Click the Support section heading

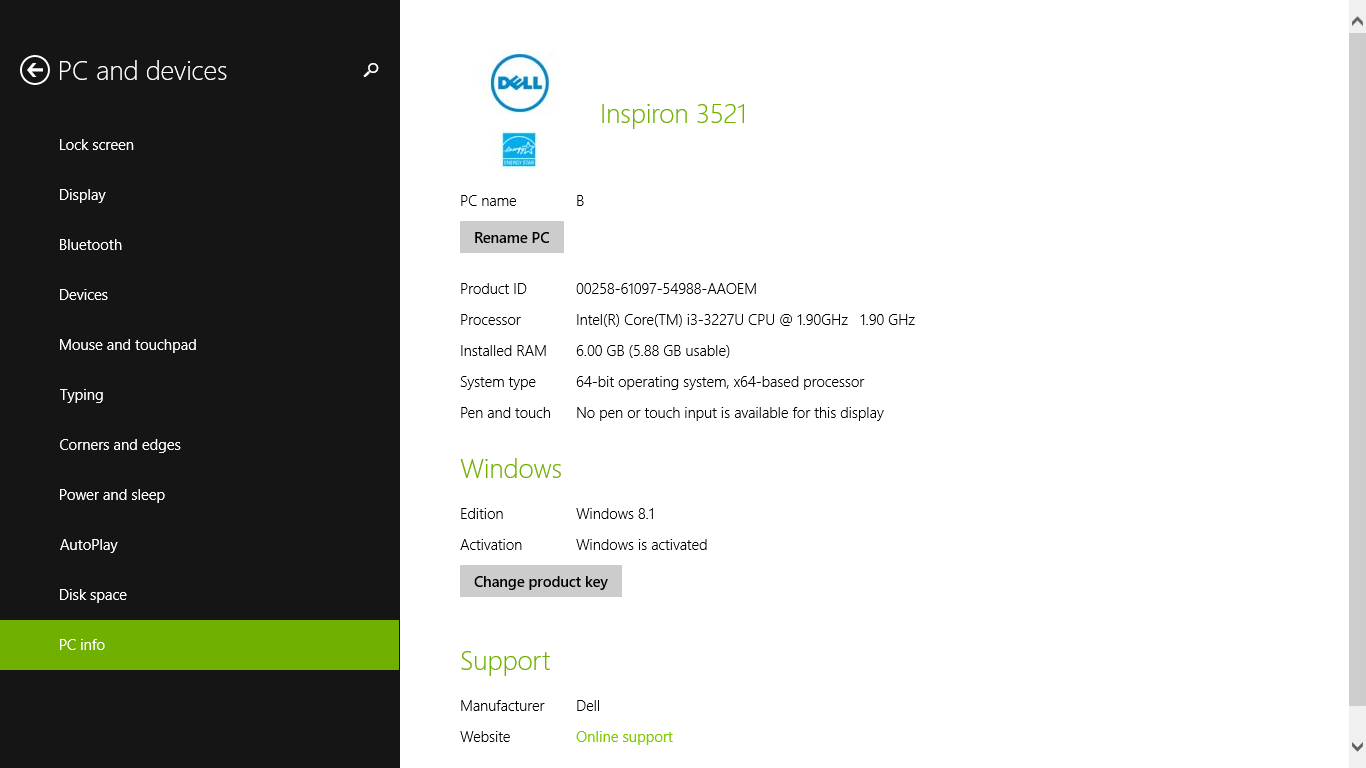[505, 661]
